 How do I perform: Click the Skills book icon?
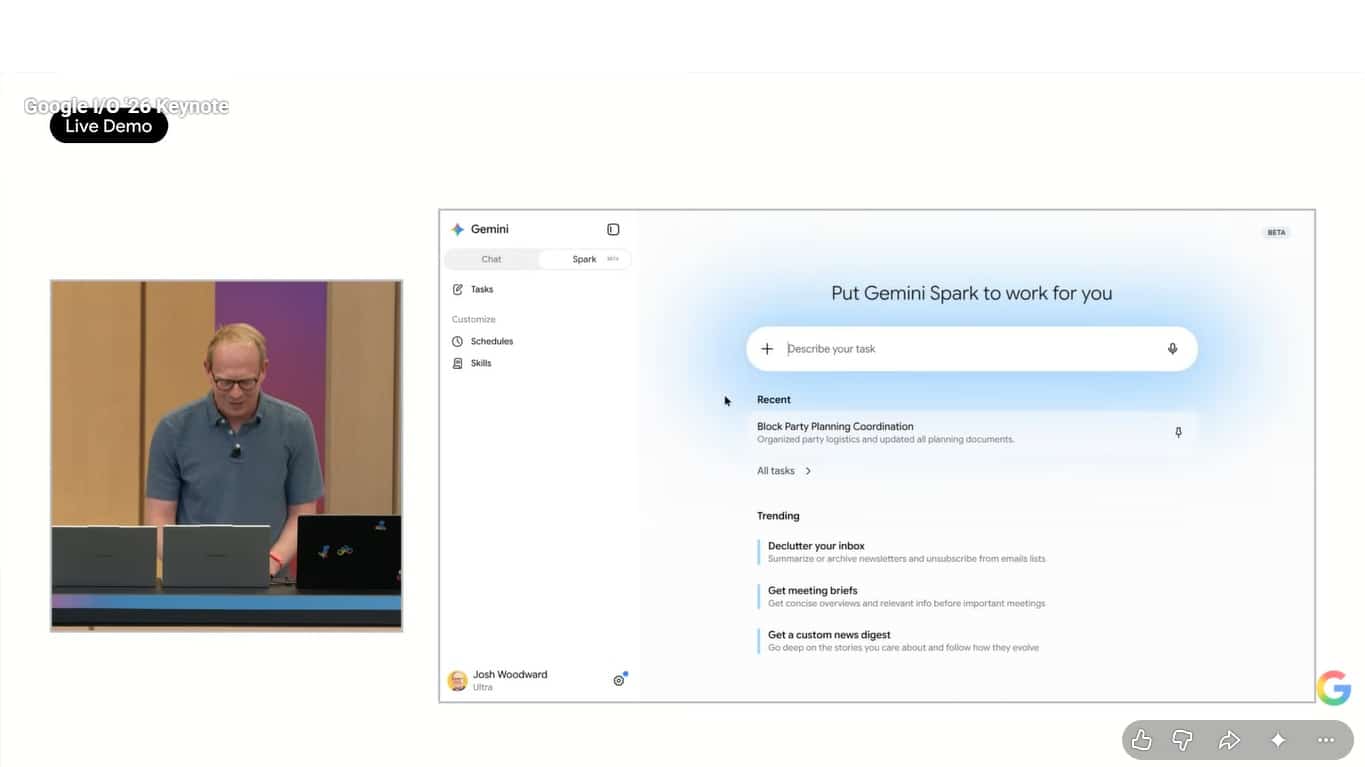click(x=458, y=363)
